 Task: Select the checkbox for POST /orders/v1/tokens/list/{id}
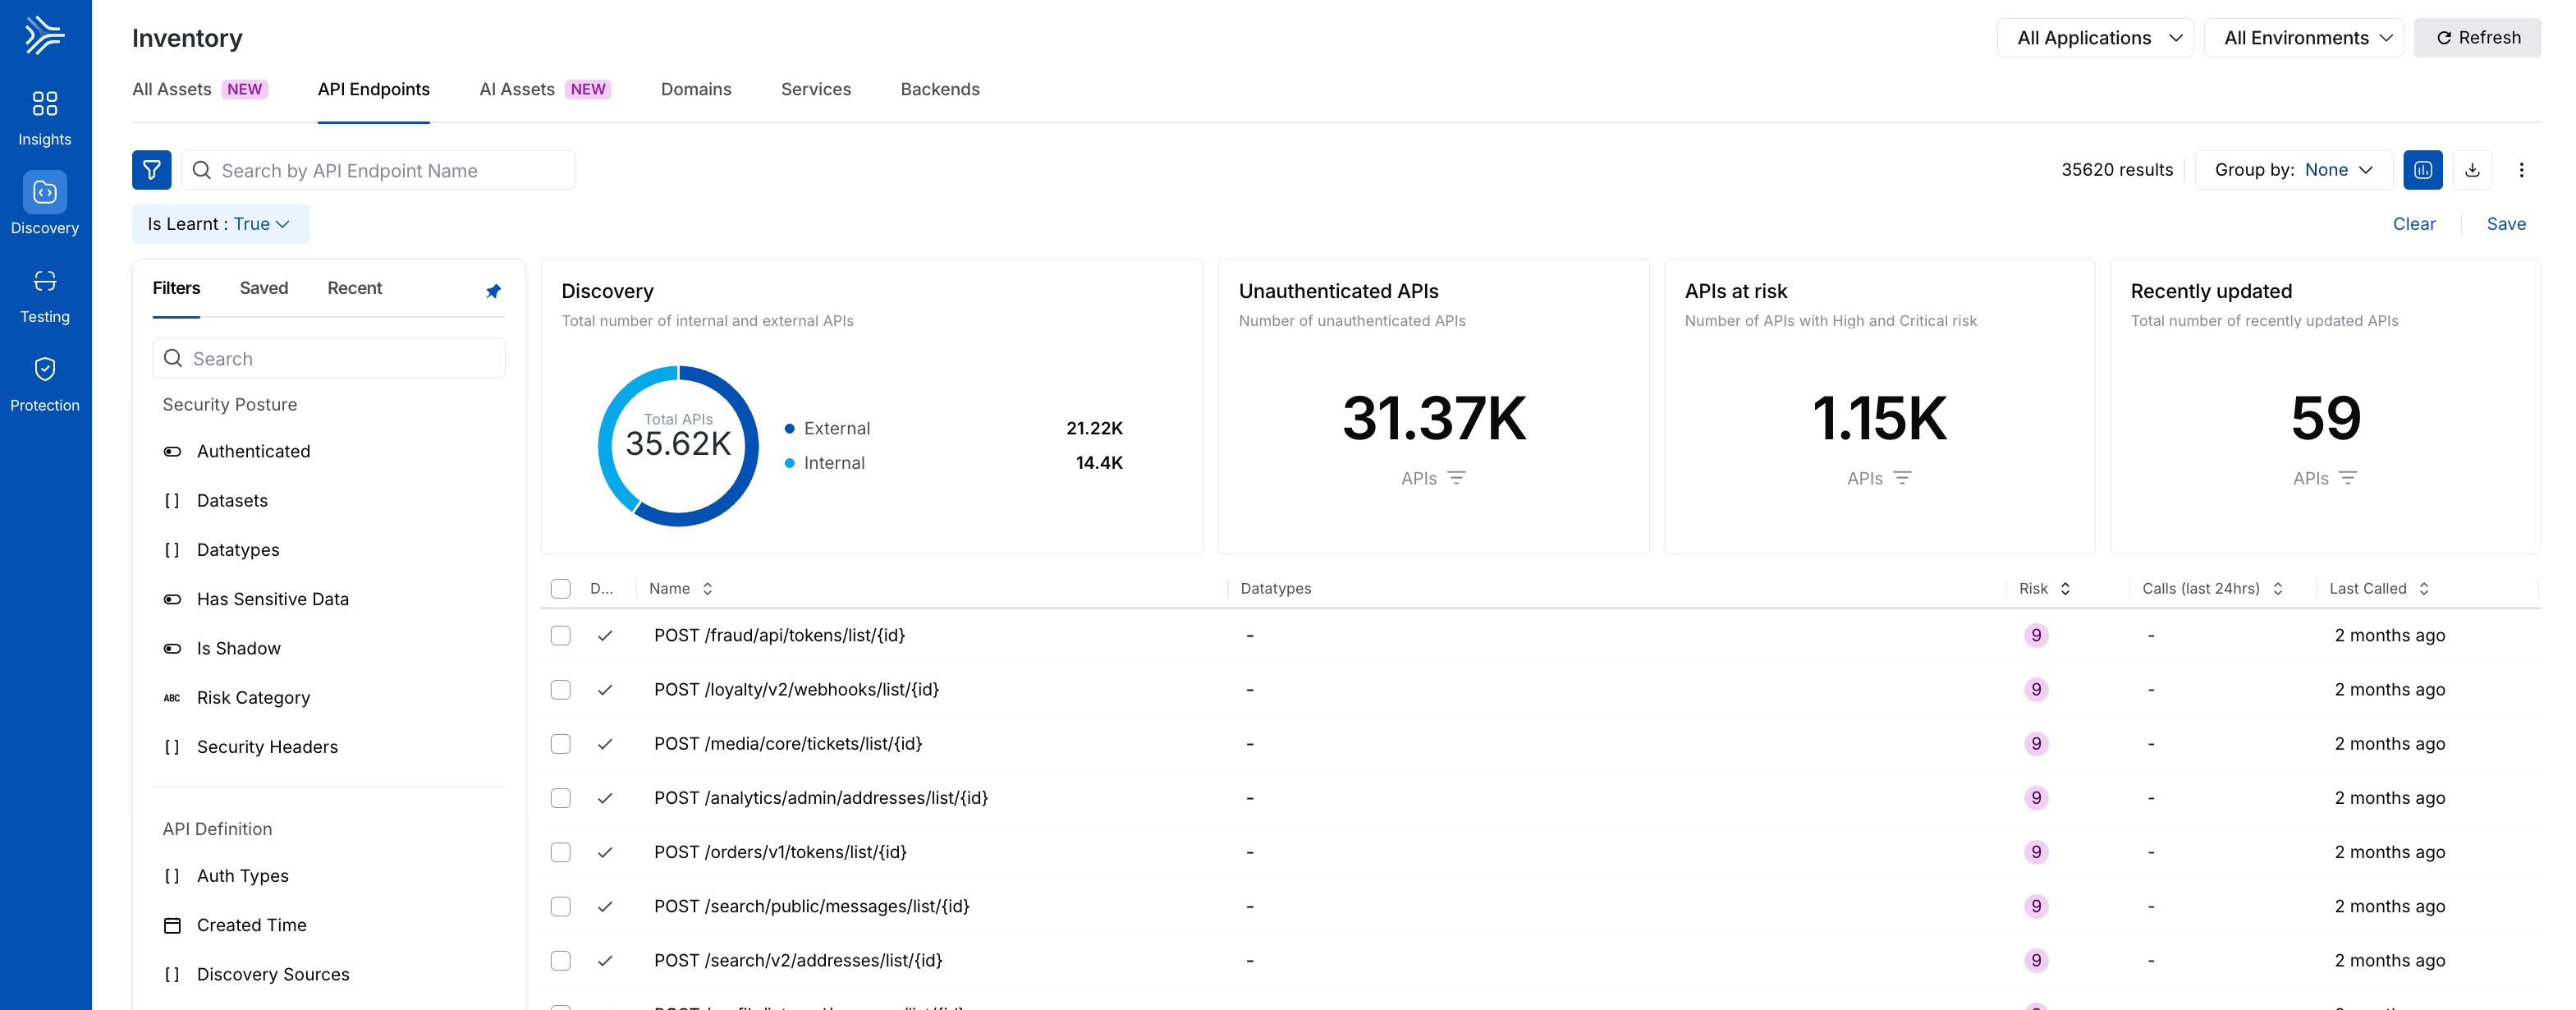pyautogui.click(x=561, y=853)
